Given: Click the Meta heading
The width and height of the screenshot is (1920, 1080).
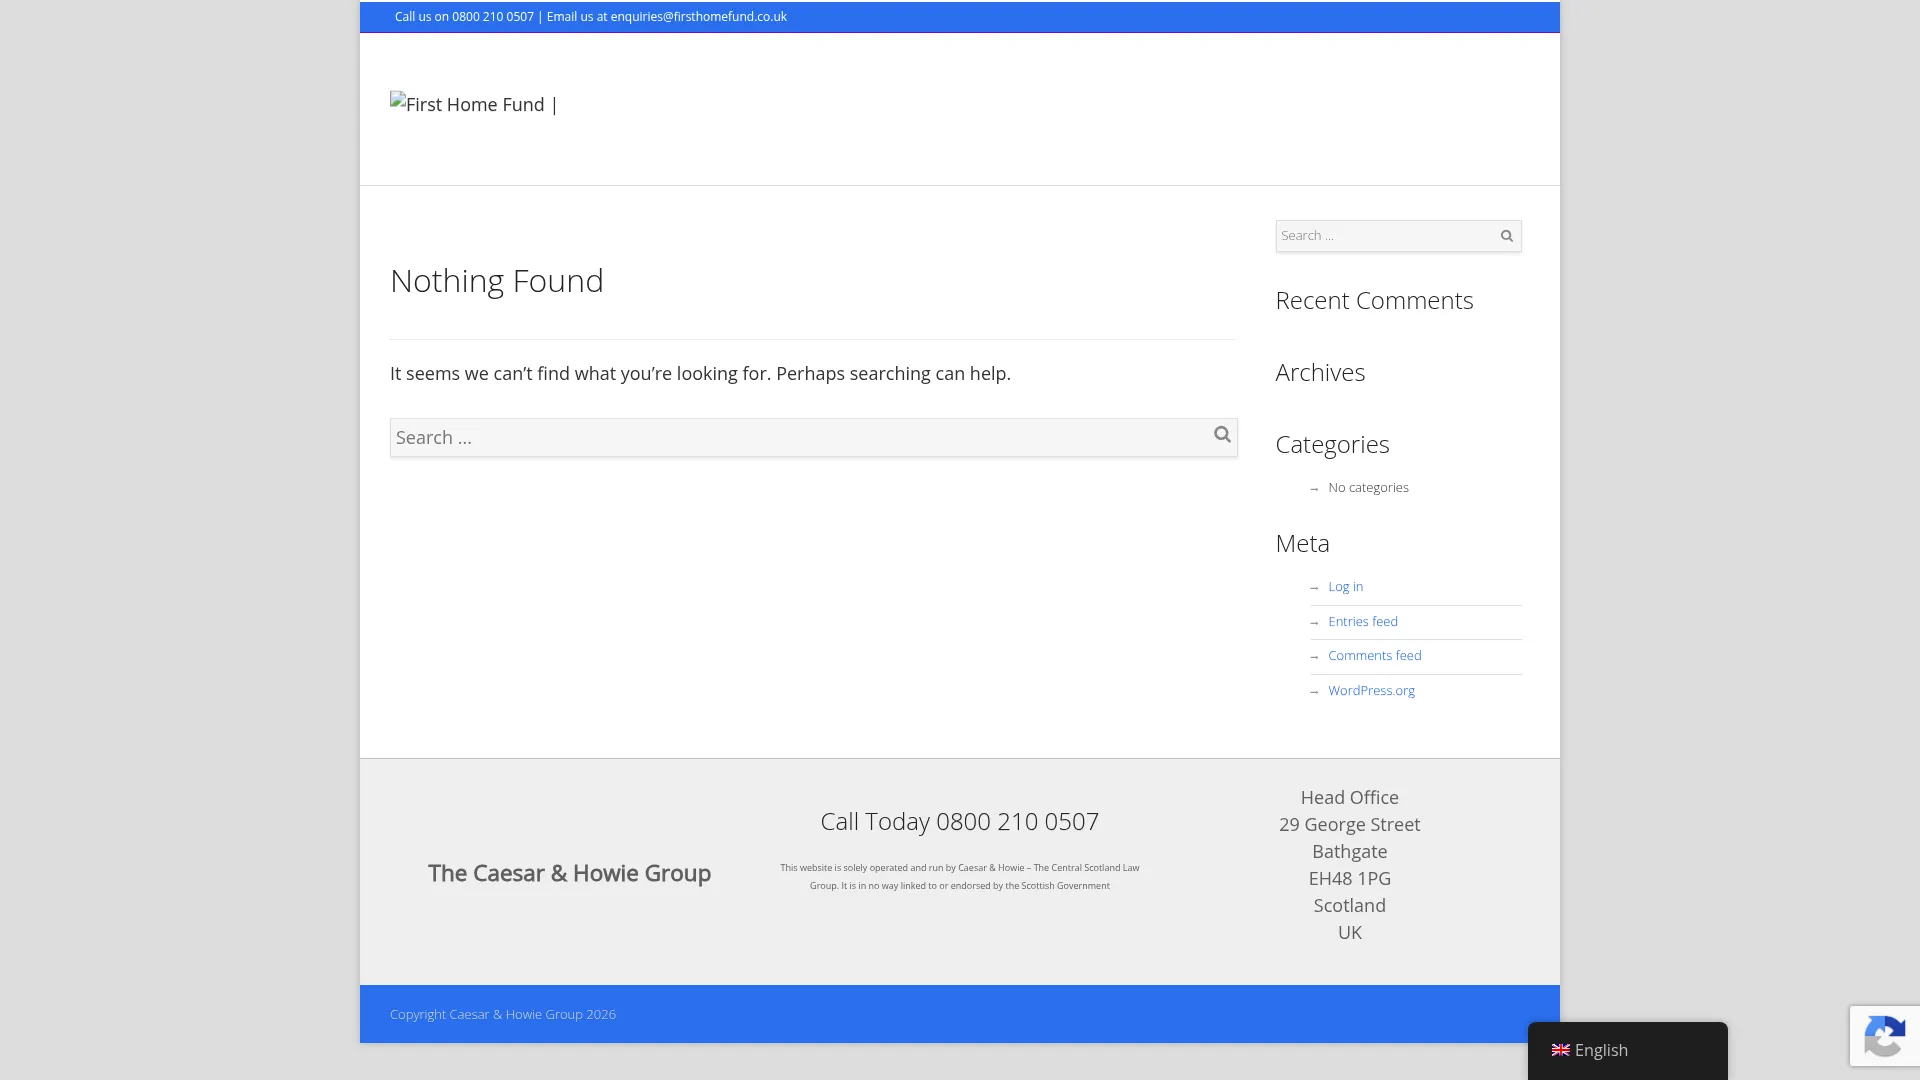Looking at the screenshot, I should [x=1302, y=543].
